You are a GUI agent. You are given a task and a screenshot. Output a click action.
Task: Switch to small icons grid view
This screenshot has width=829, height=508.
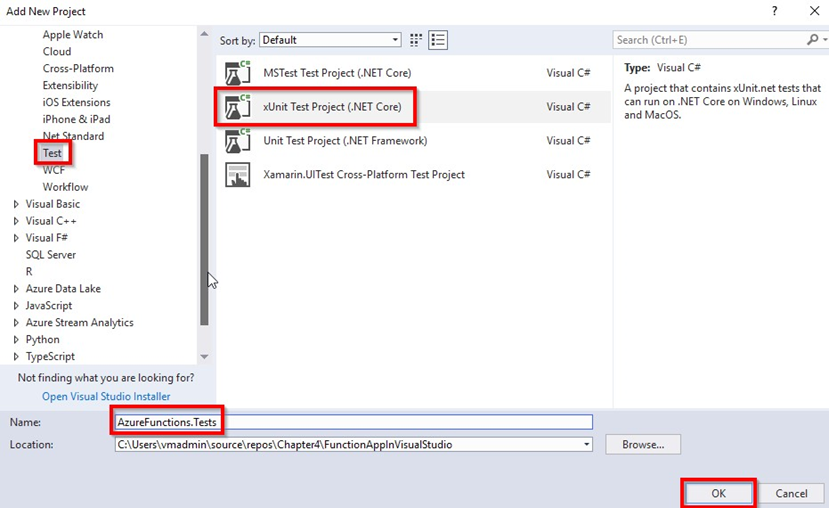416,40
